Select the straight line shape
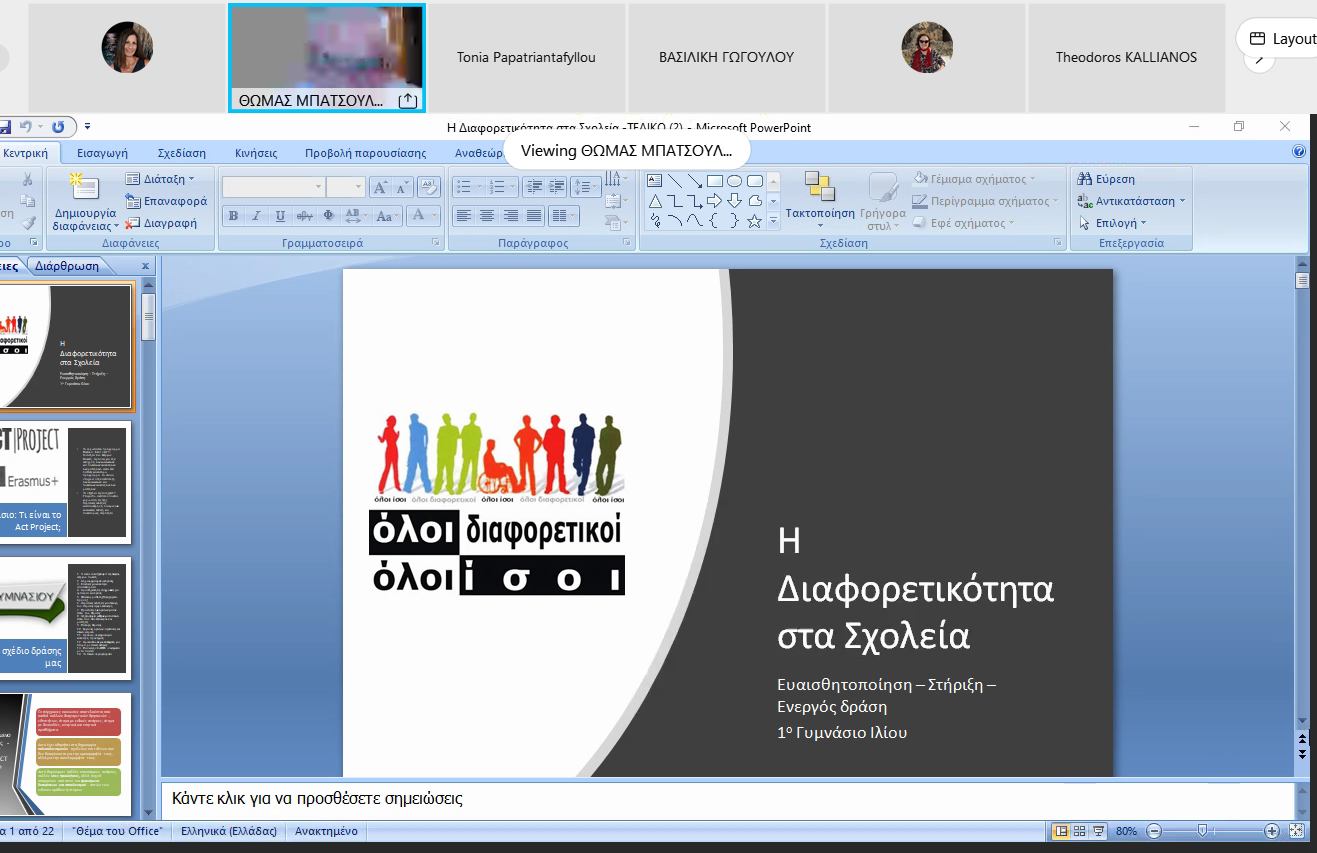The width and height of the screenshot is (1317, 853). (675, 181)
